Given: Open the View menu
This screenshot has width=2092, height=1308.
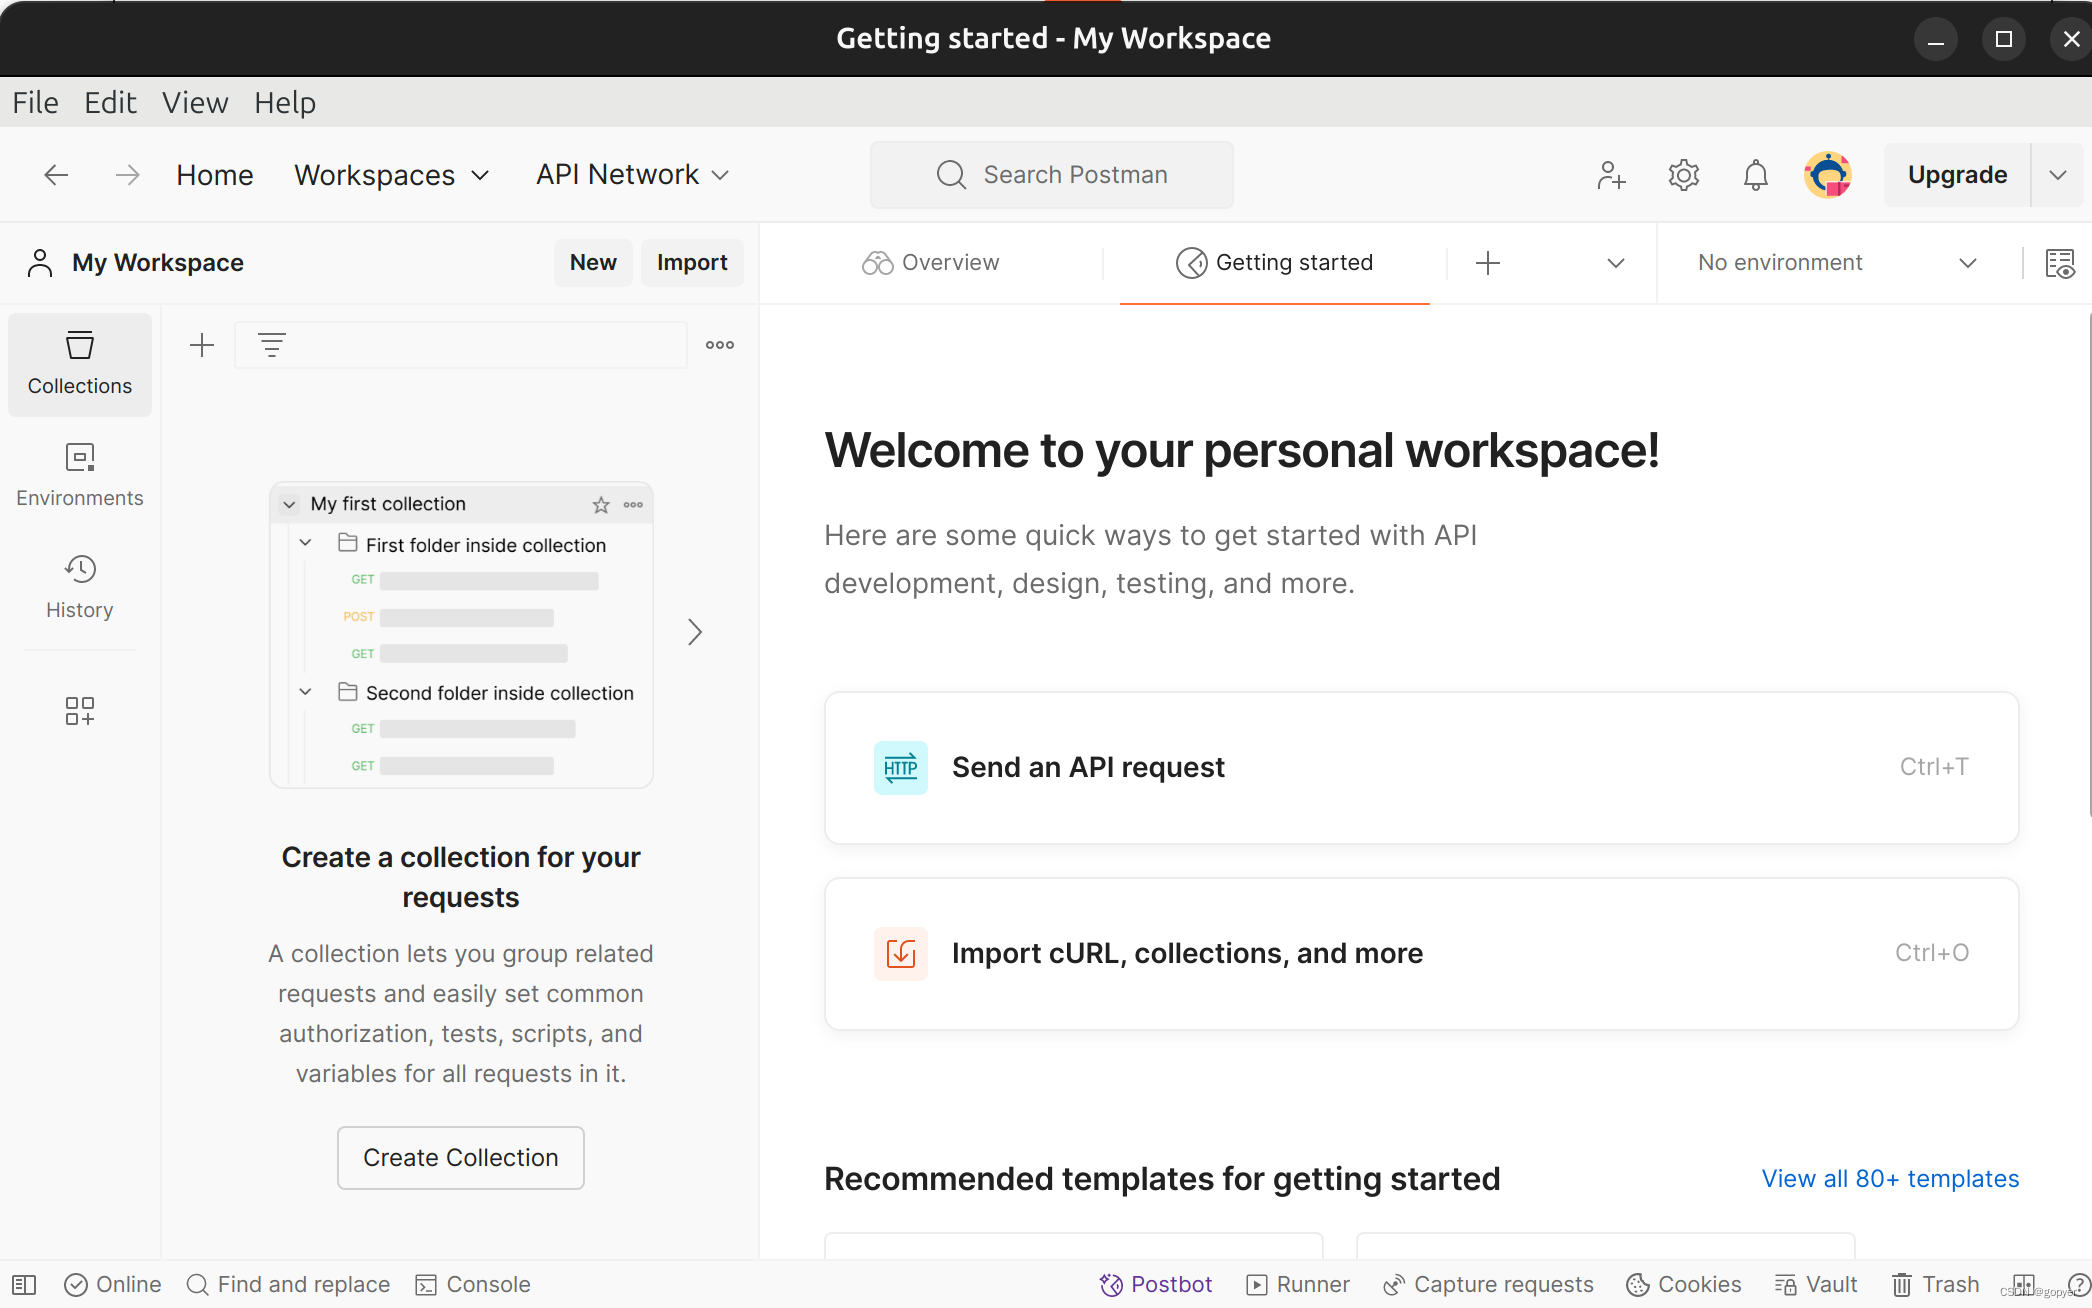Looking at the screenshot, I should coord(195,102).
